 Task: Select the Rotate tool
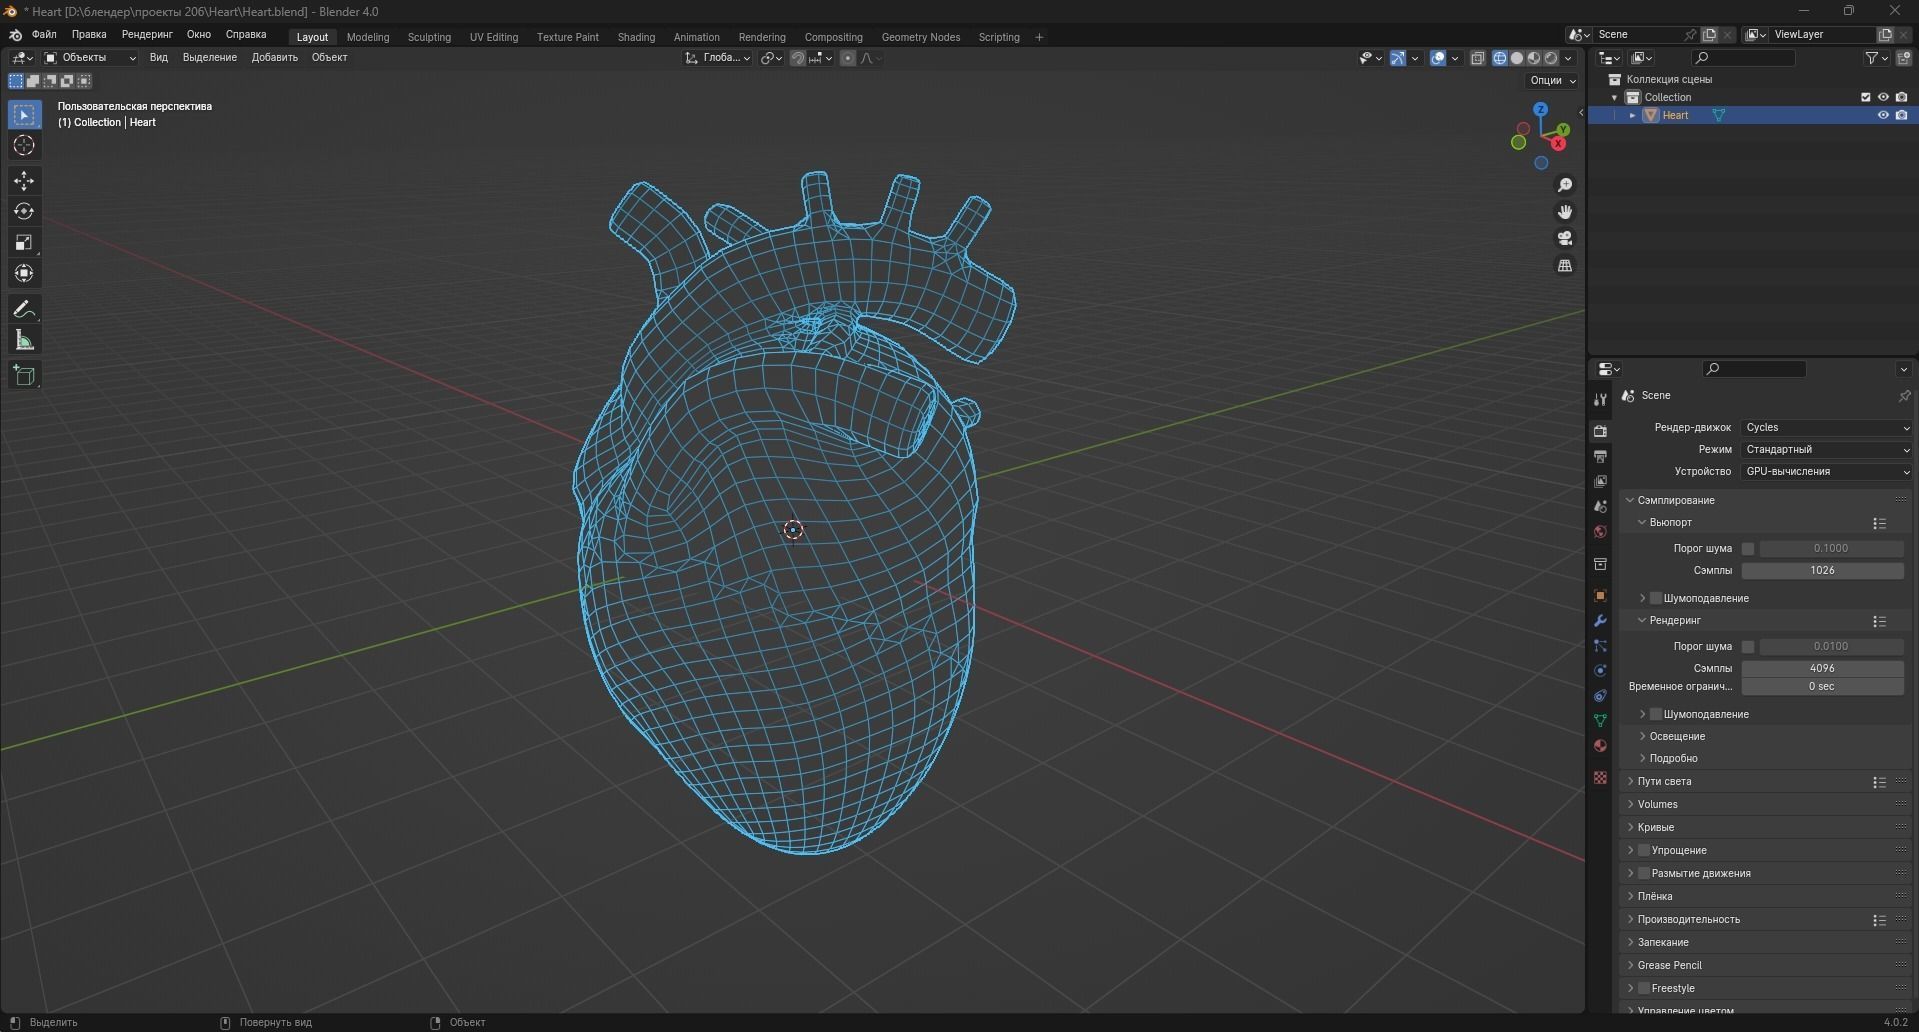(24, 212)
